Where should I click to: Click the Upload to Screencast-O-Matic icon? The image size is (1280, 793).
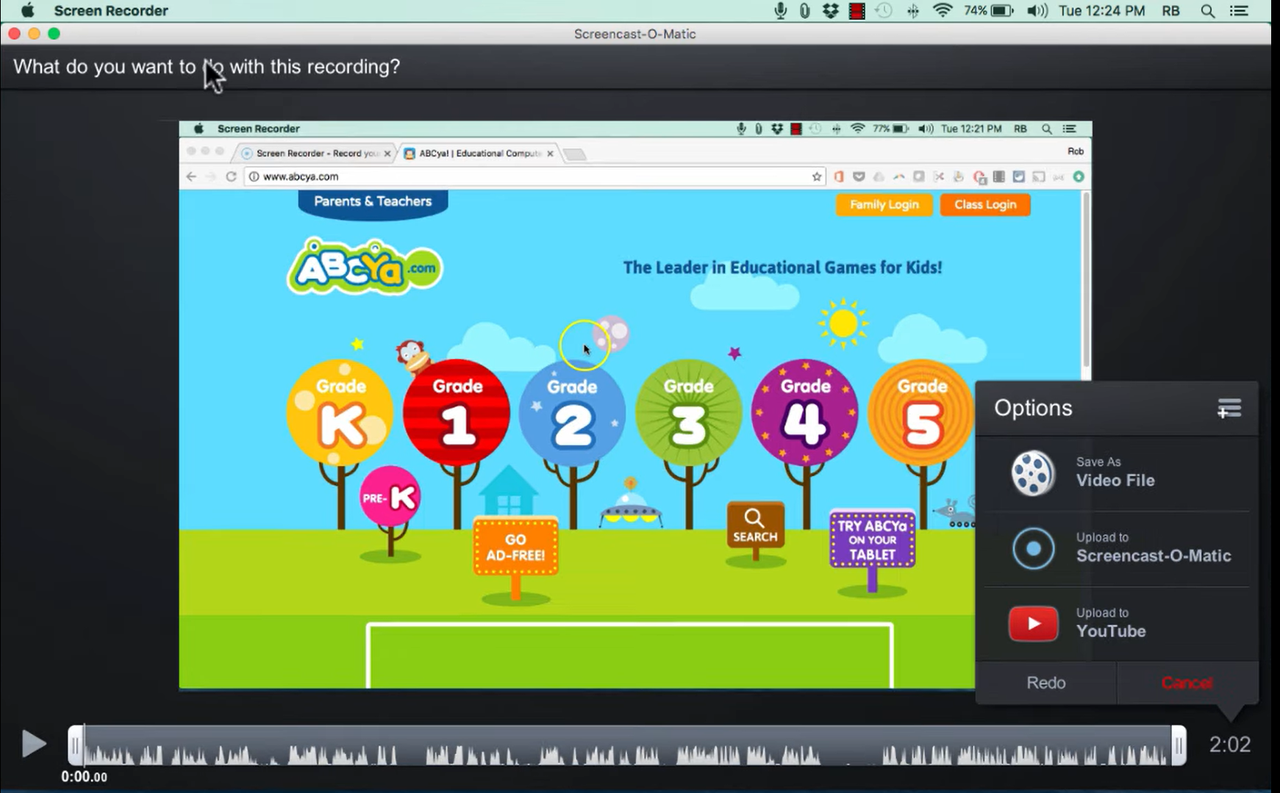click(x=1033, y=548)
